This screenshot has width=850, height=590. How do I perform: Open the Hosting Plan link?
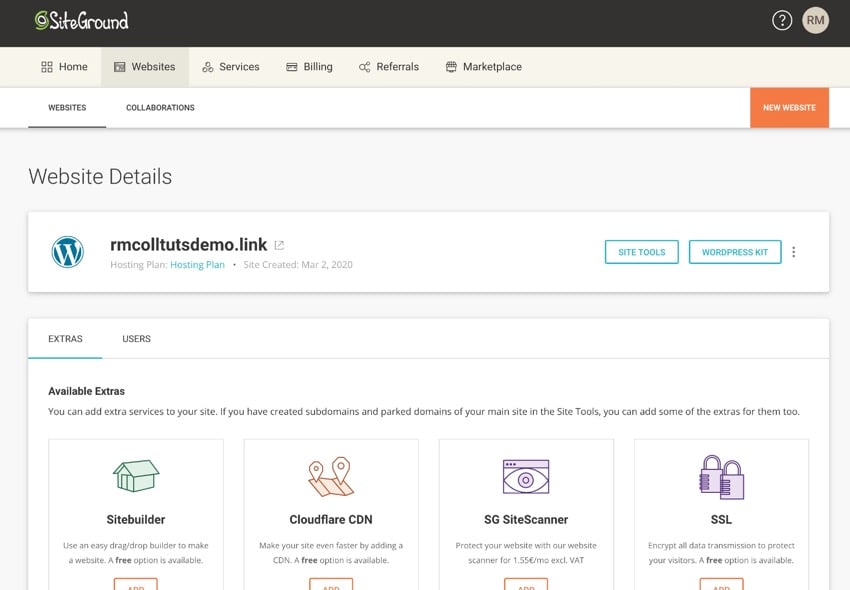(197, 265)
